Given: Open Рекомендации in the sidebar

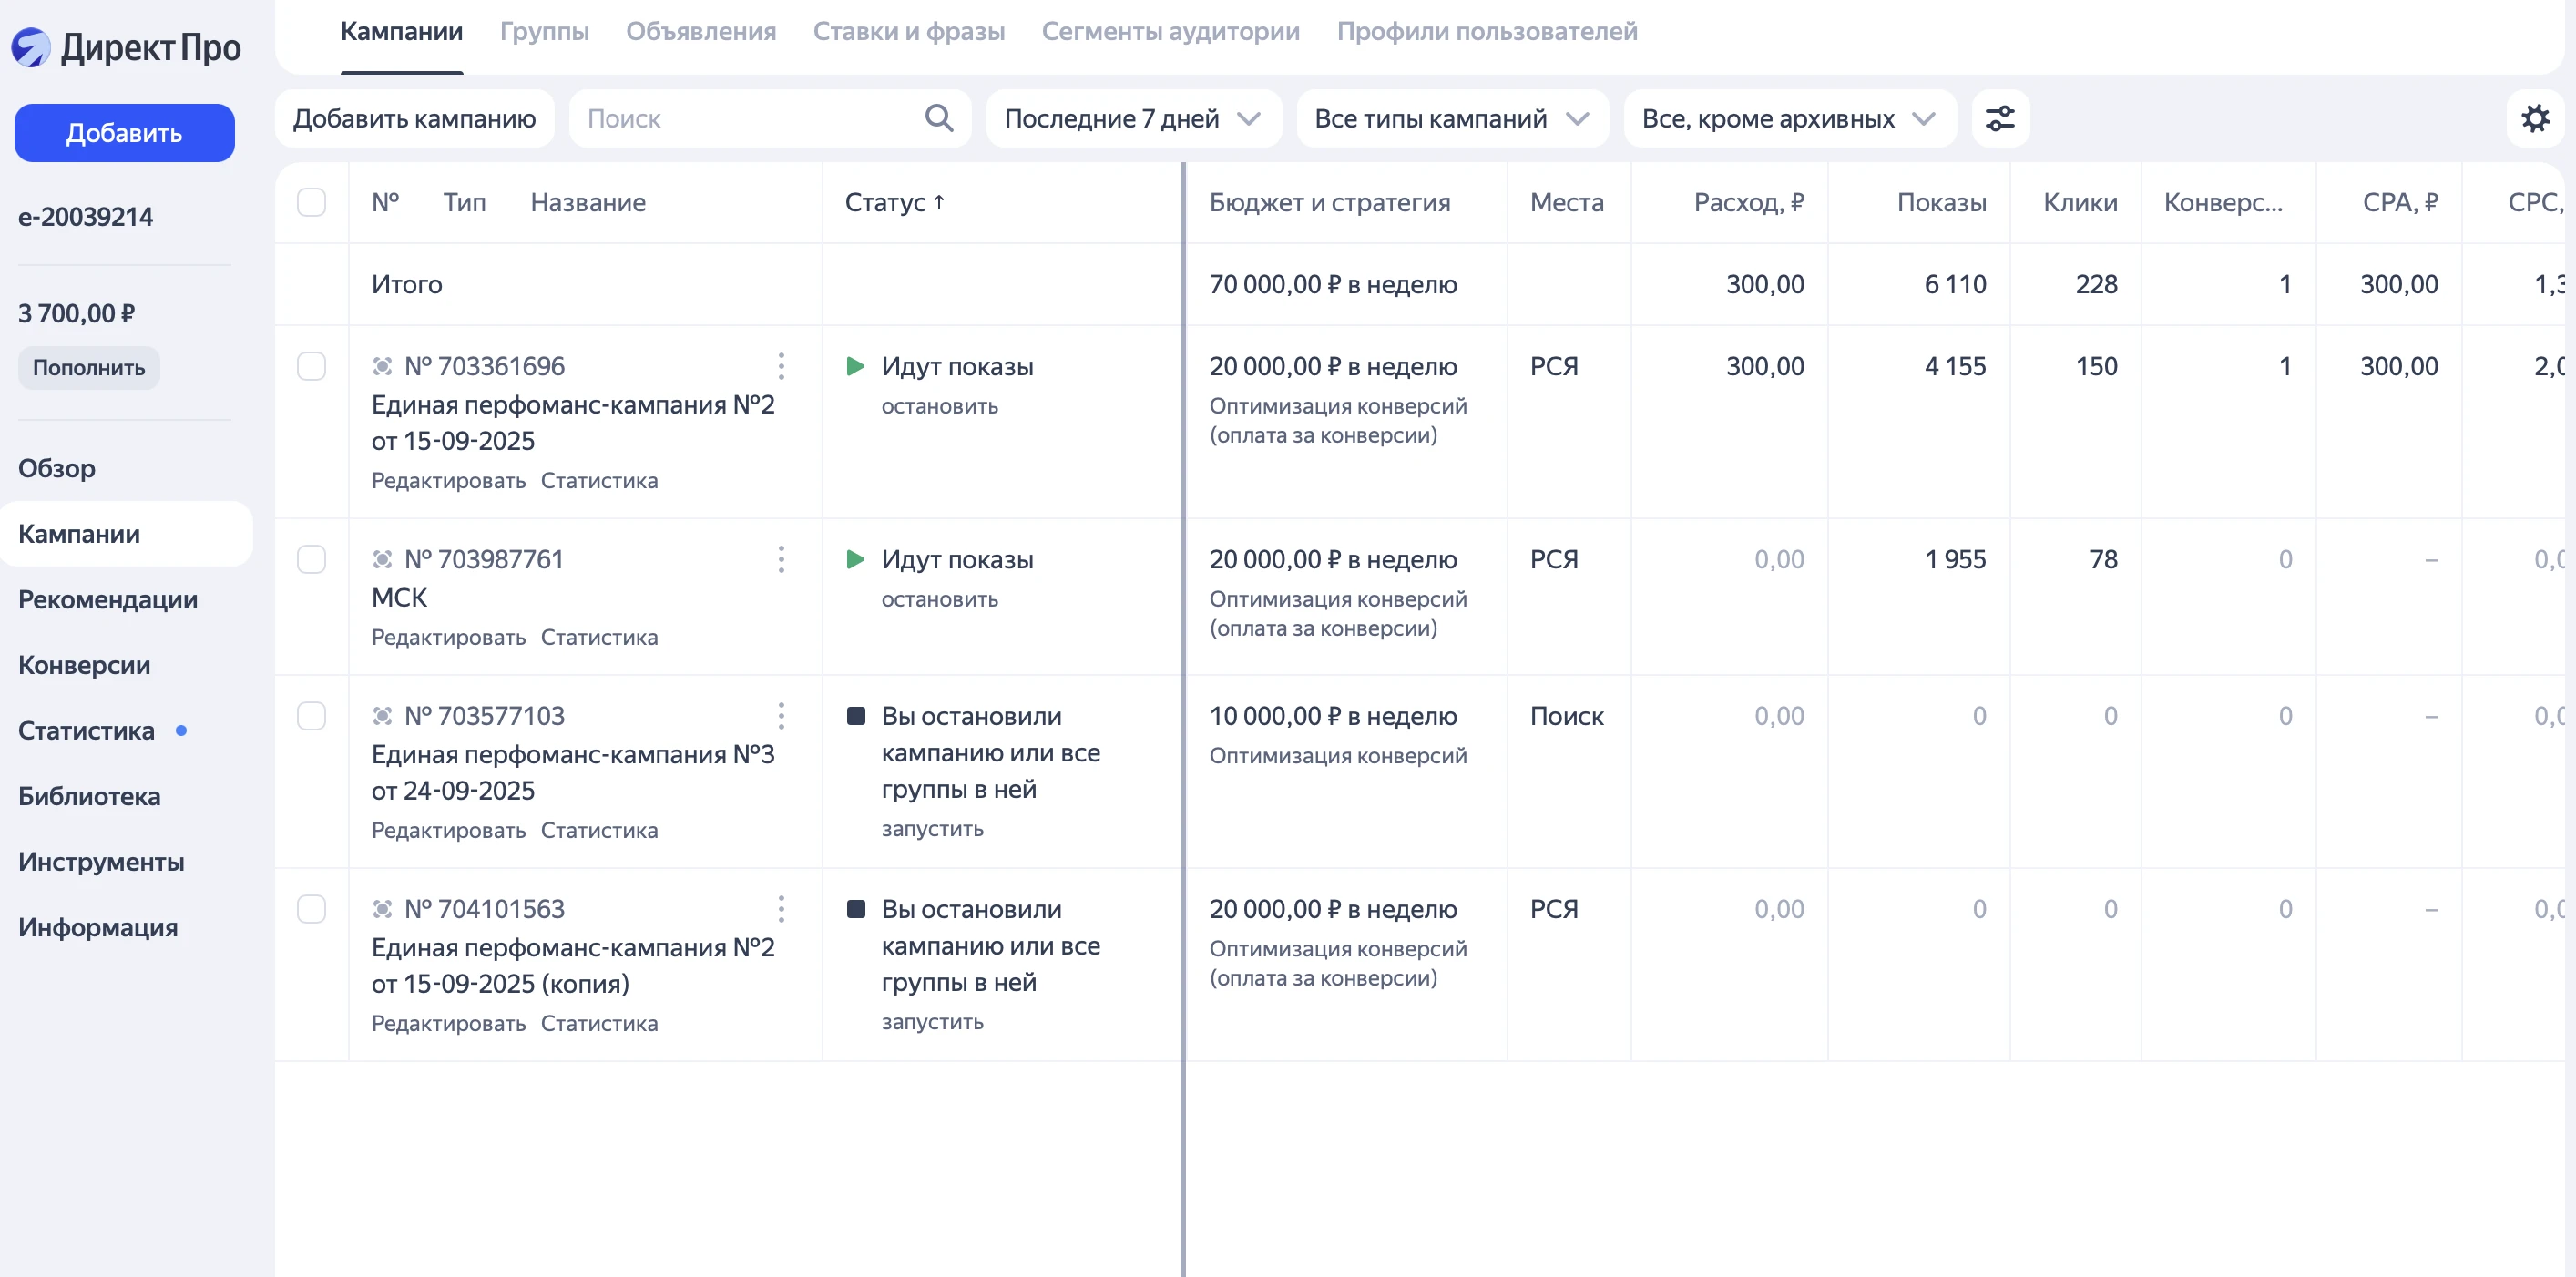Looking at the screenshot, I should 108,599.
